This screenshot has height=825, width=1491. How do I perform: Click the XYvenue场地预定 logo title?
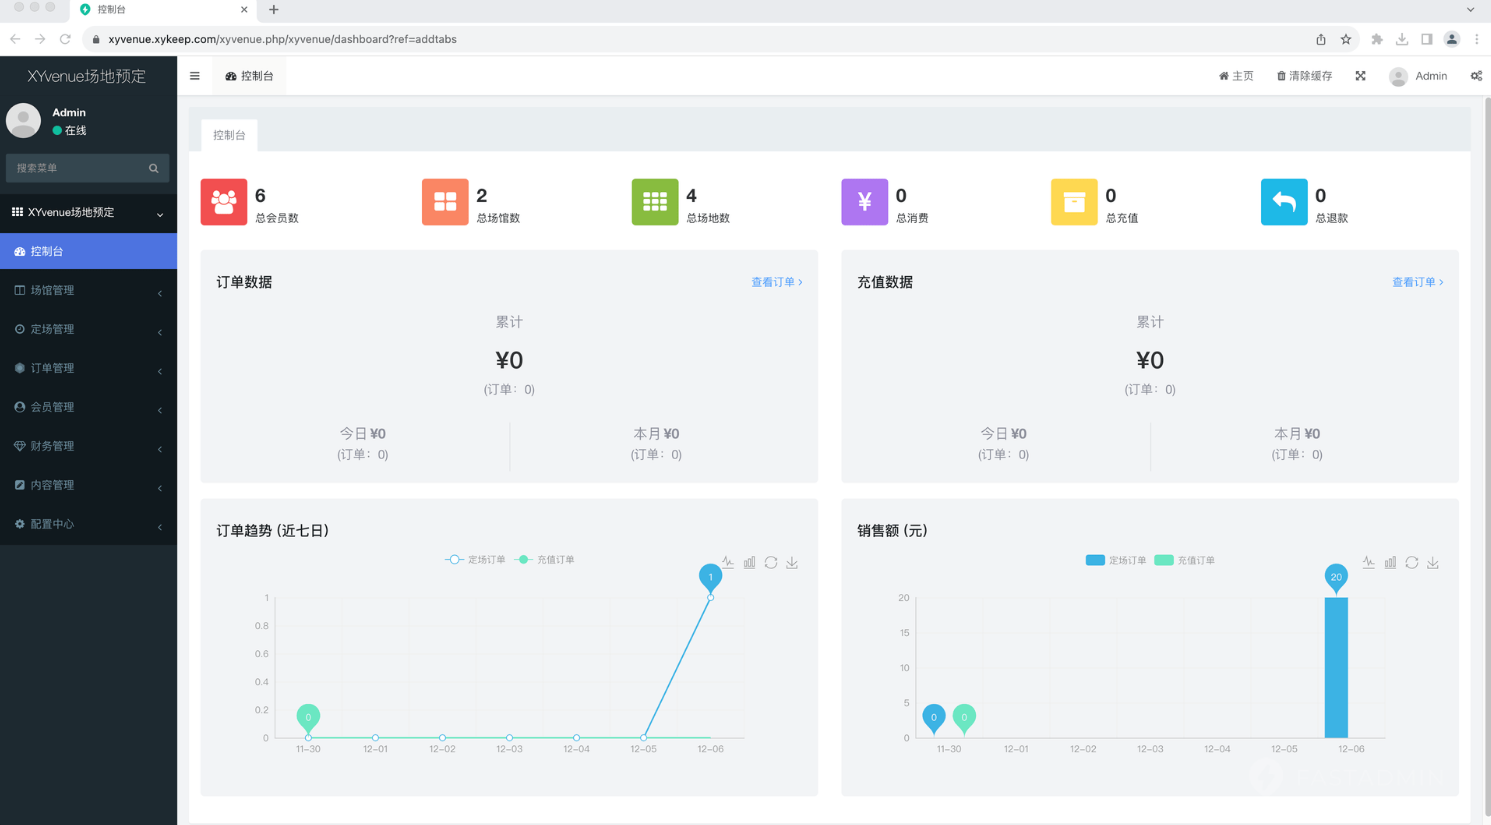click(87, 76)
